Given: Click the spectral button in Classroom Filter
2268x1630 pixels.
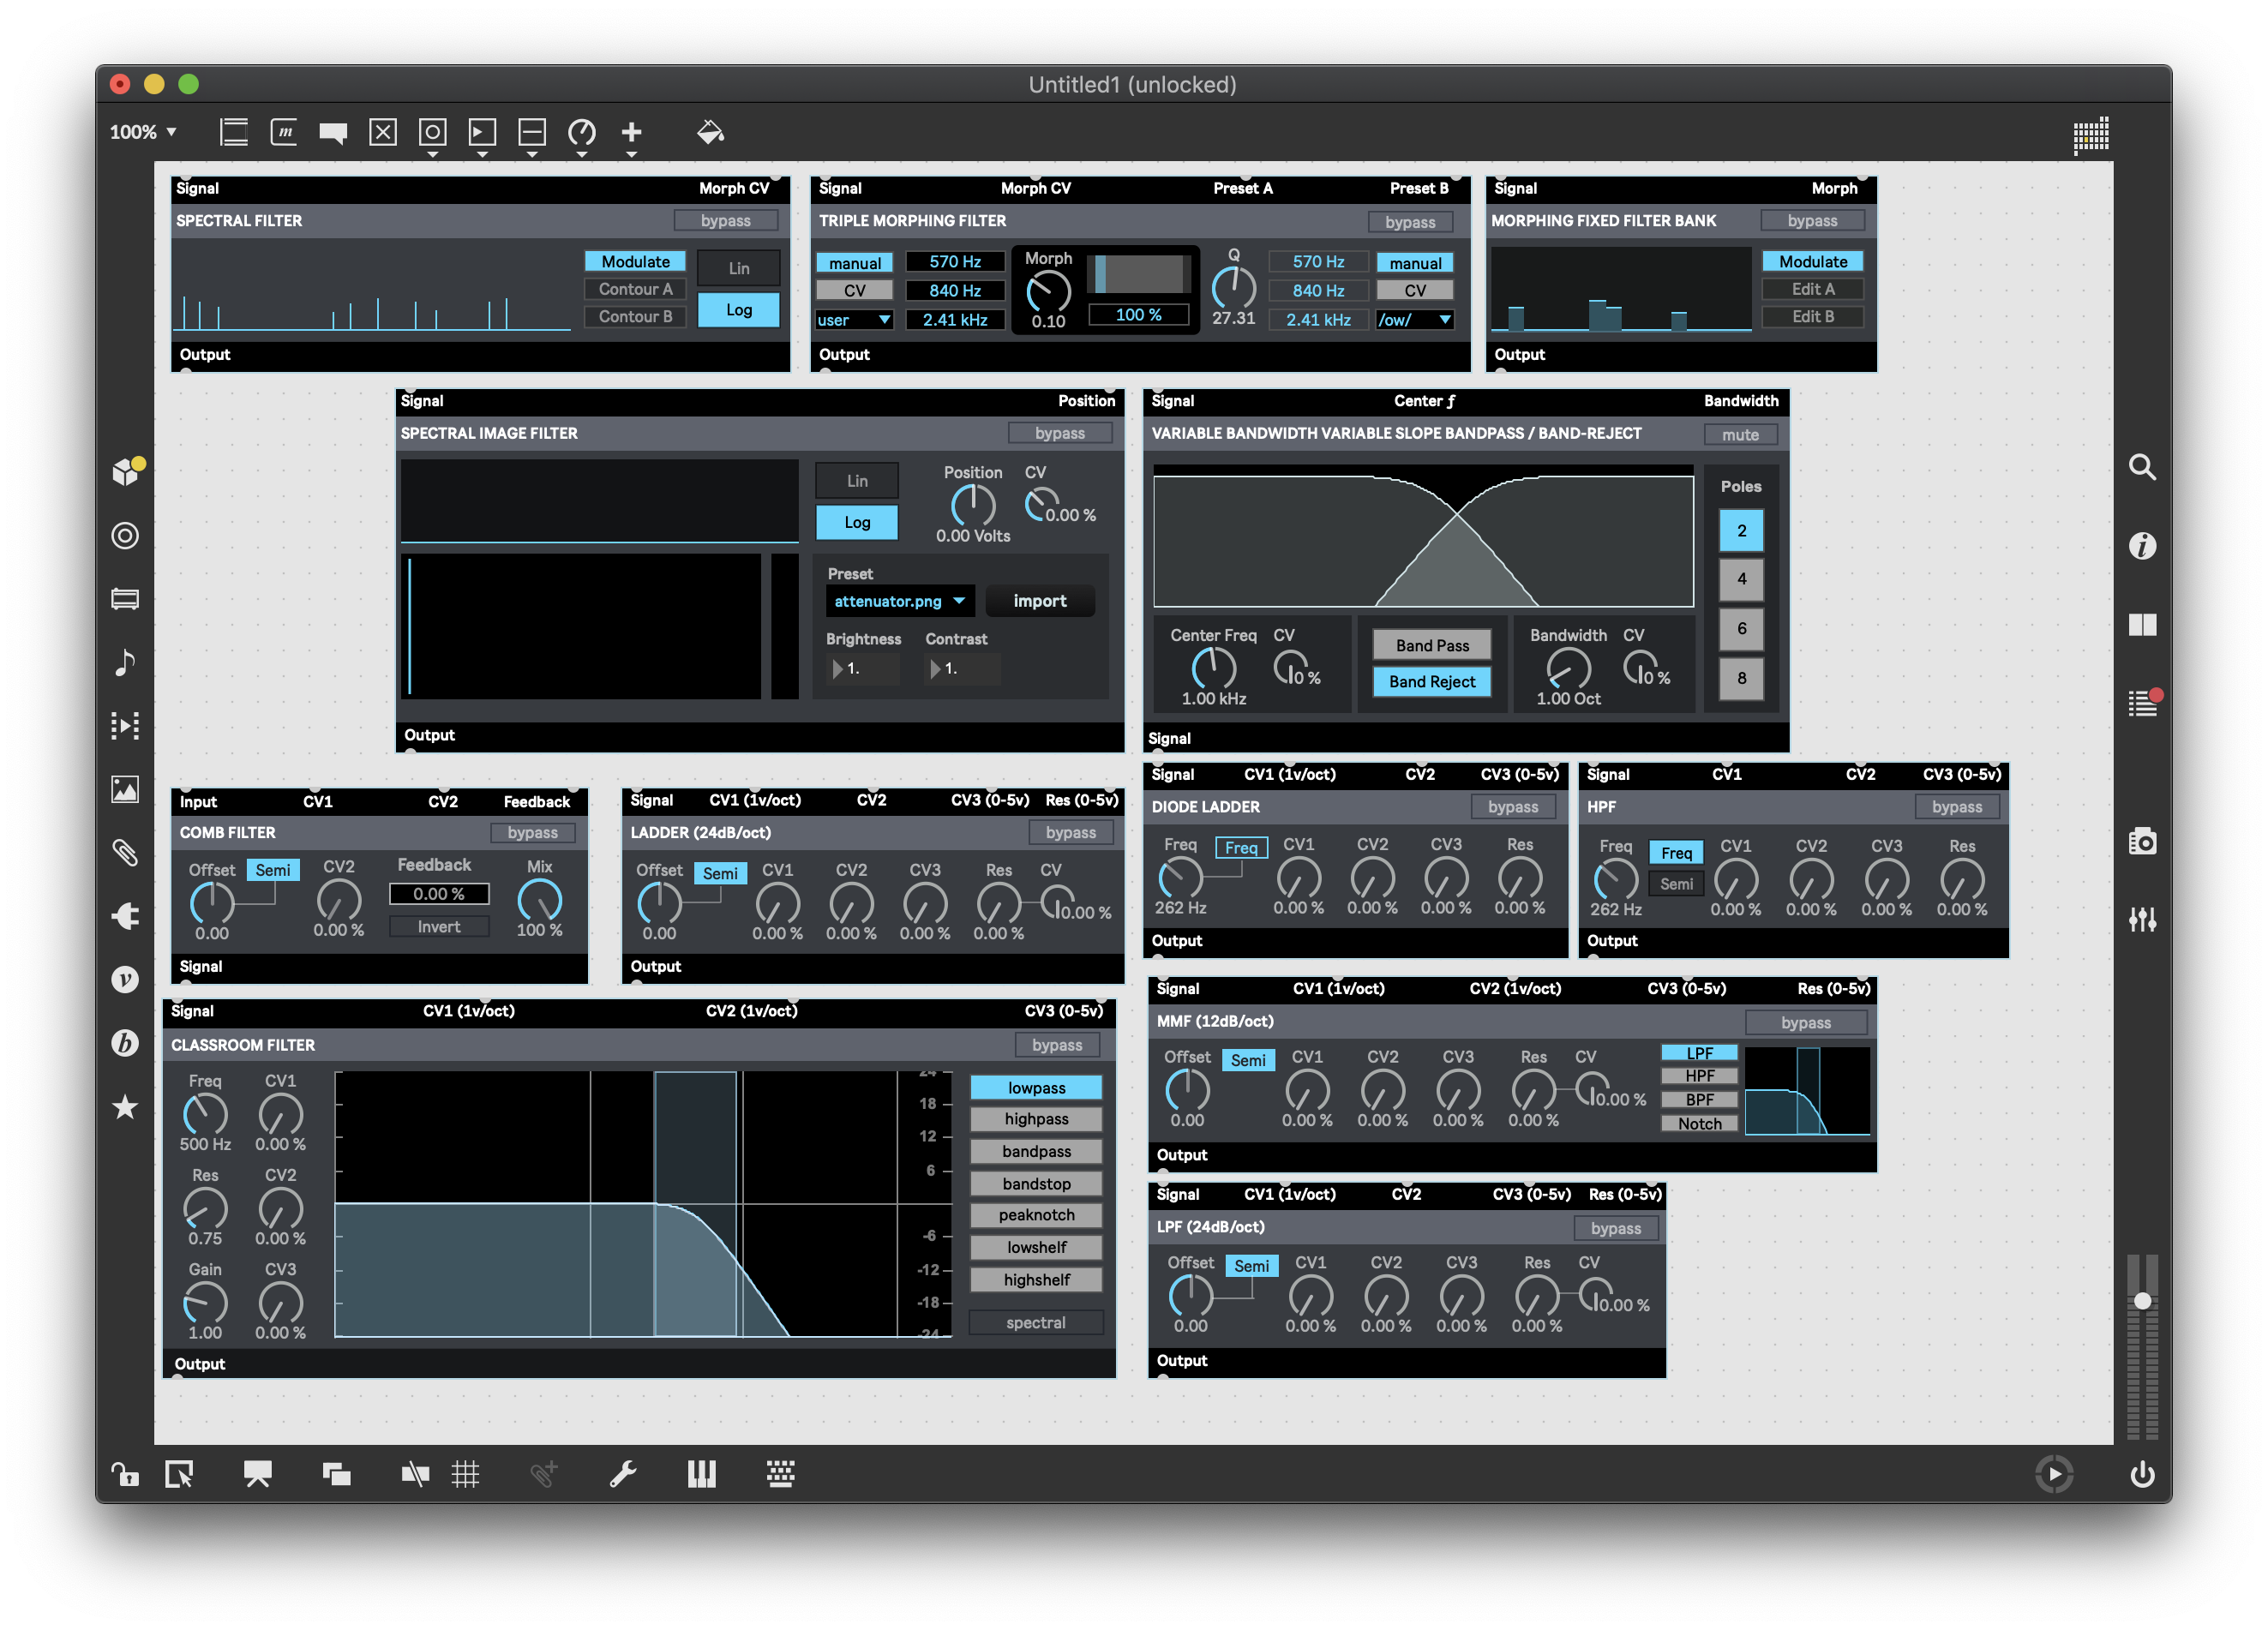Looking at the screenshot, I should tap(1036, 1323).
